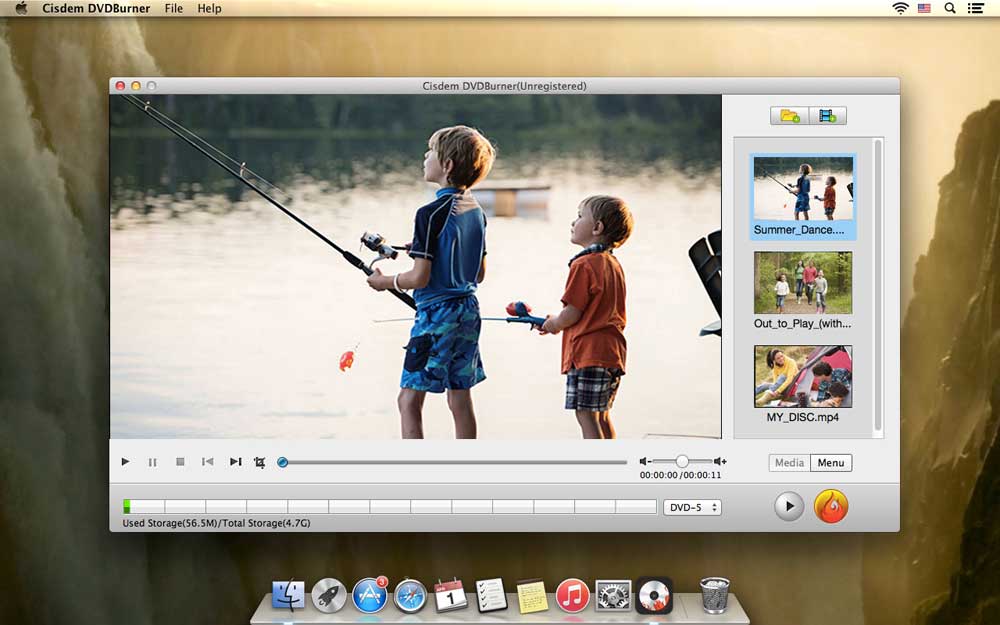Switch to the Menu view
Viewport: 1000px width, 625px height.
click(831, 463)
